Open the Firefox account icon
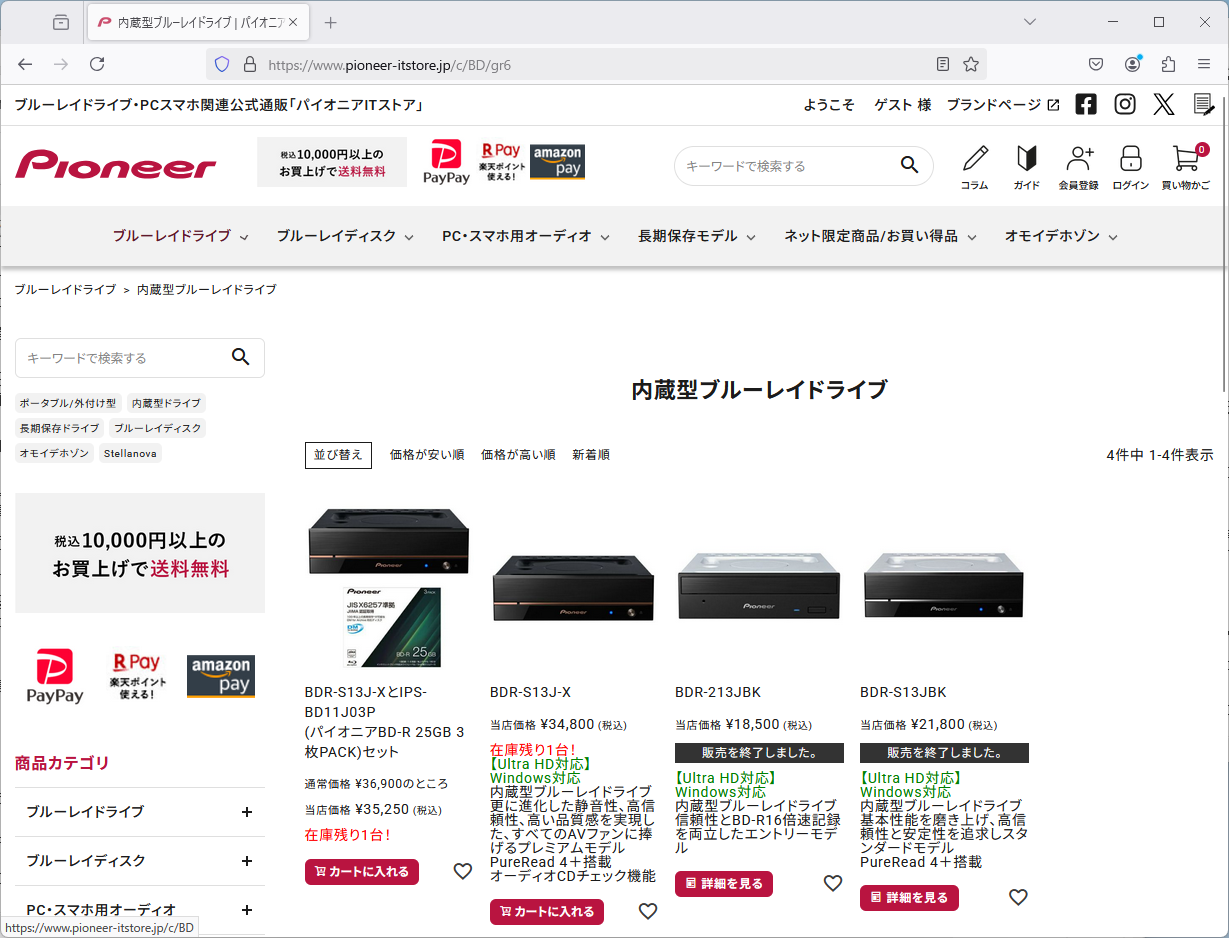Viewport: 1229px width, 938px height. click(x=1132, y=64)
